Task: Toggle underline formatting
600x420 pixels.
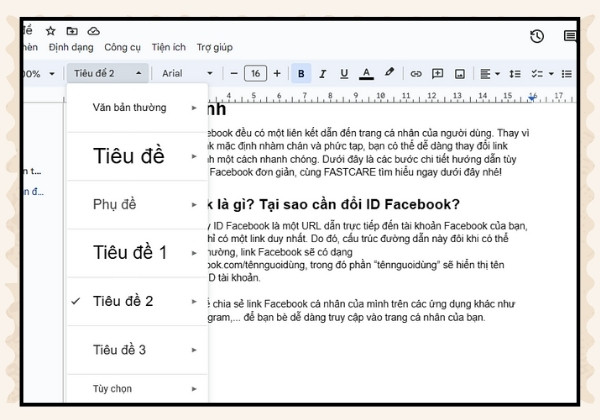Action: pyautogui.click(x=344, y=73)
